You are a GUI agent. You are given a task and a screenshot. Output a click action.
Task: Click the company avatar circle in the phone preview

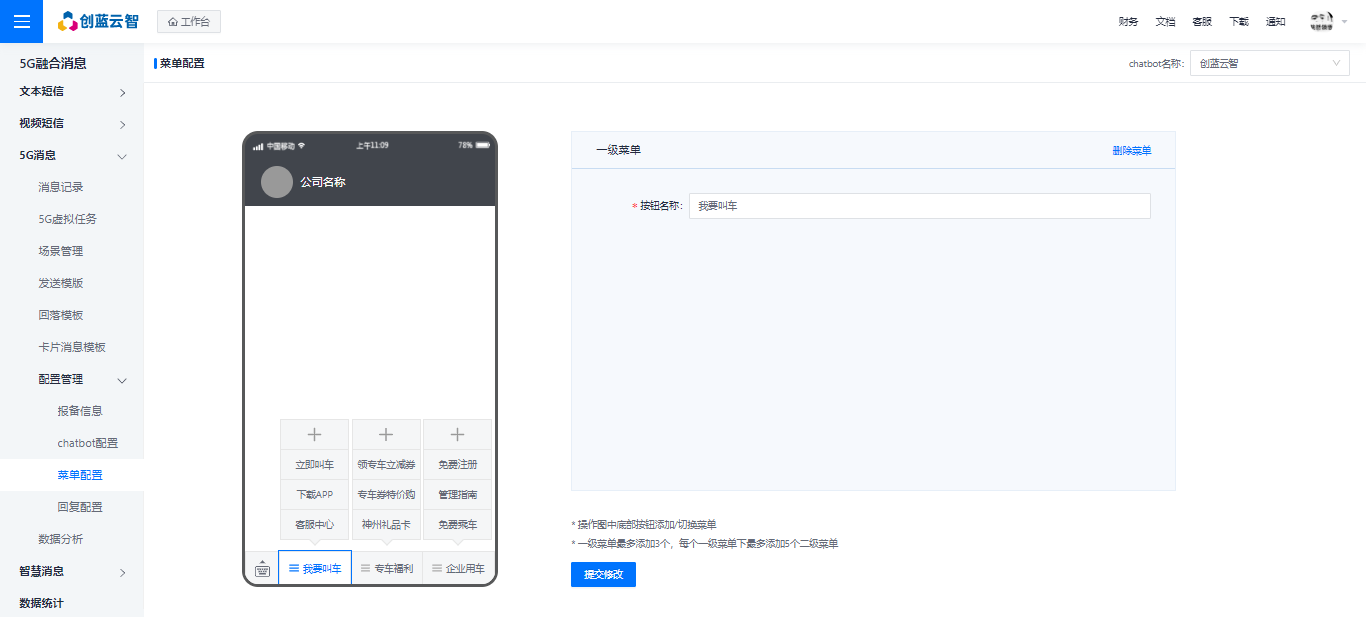tap(277, 182)
